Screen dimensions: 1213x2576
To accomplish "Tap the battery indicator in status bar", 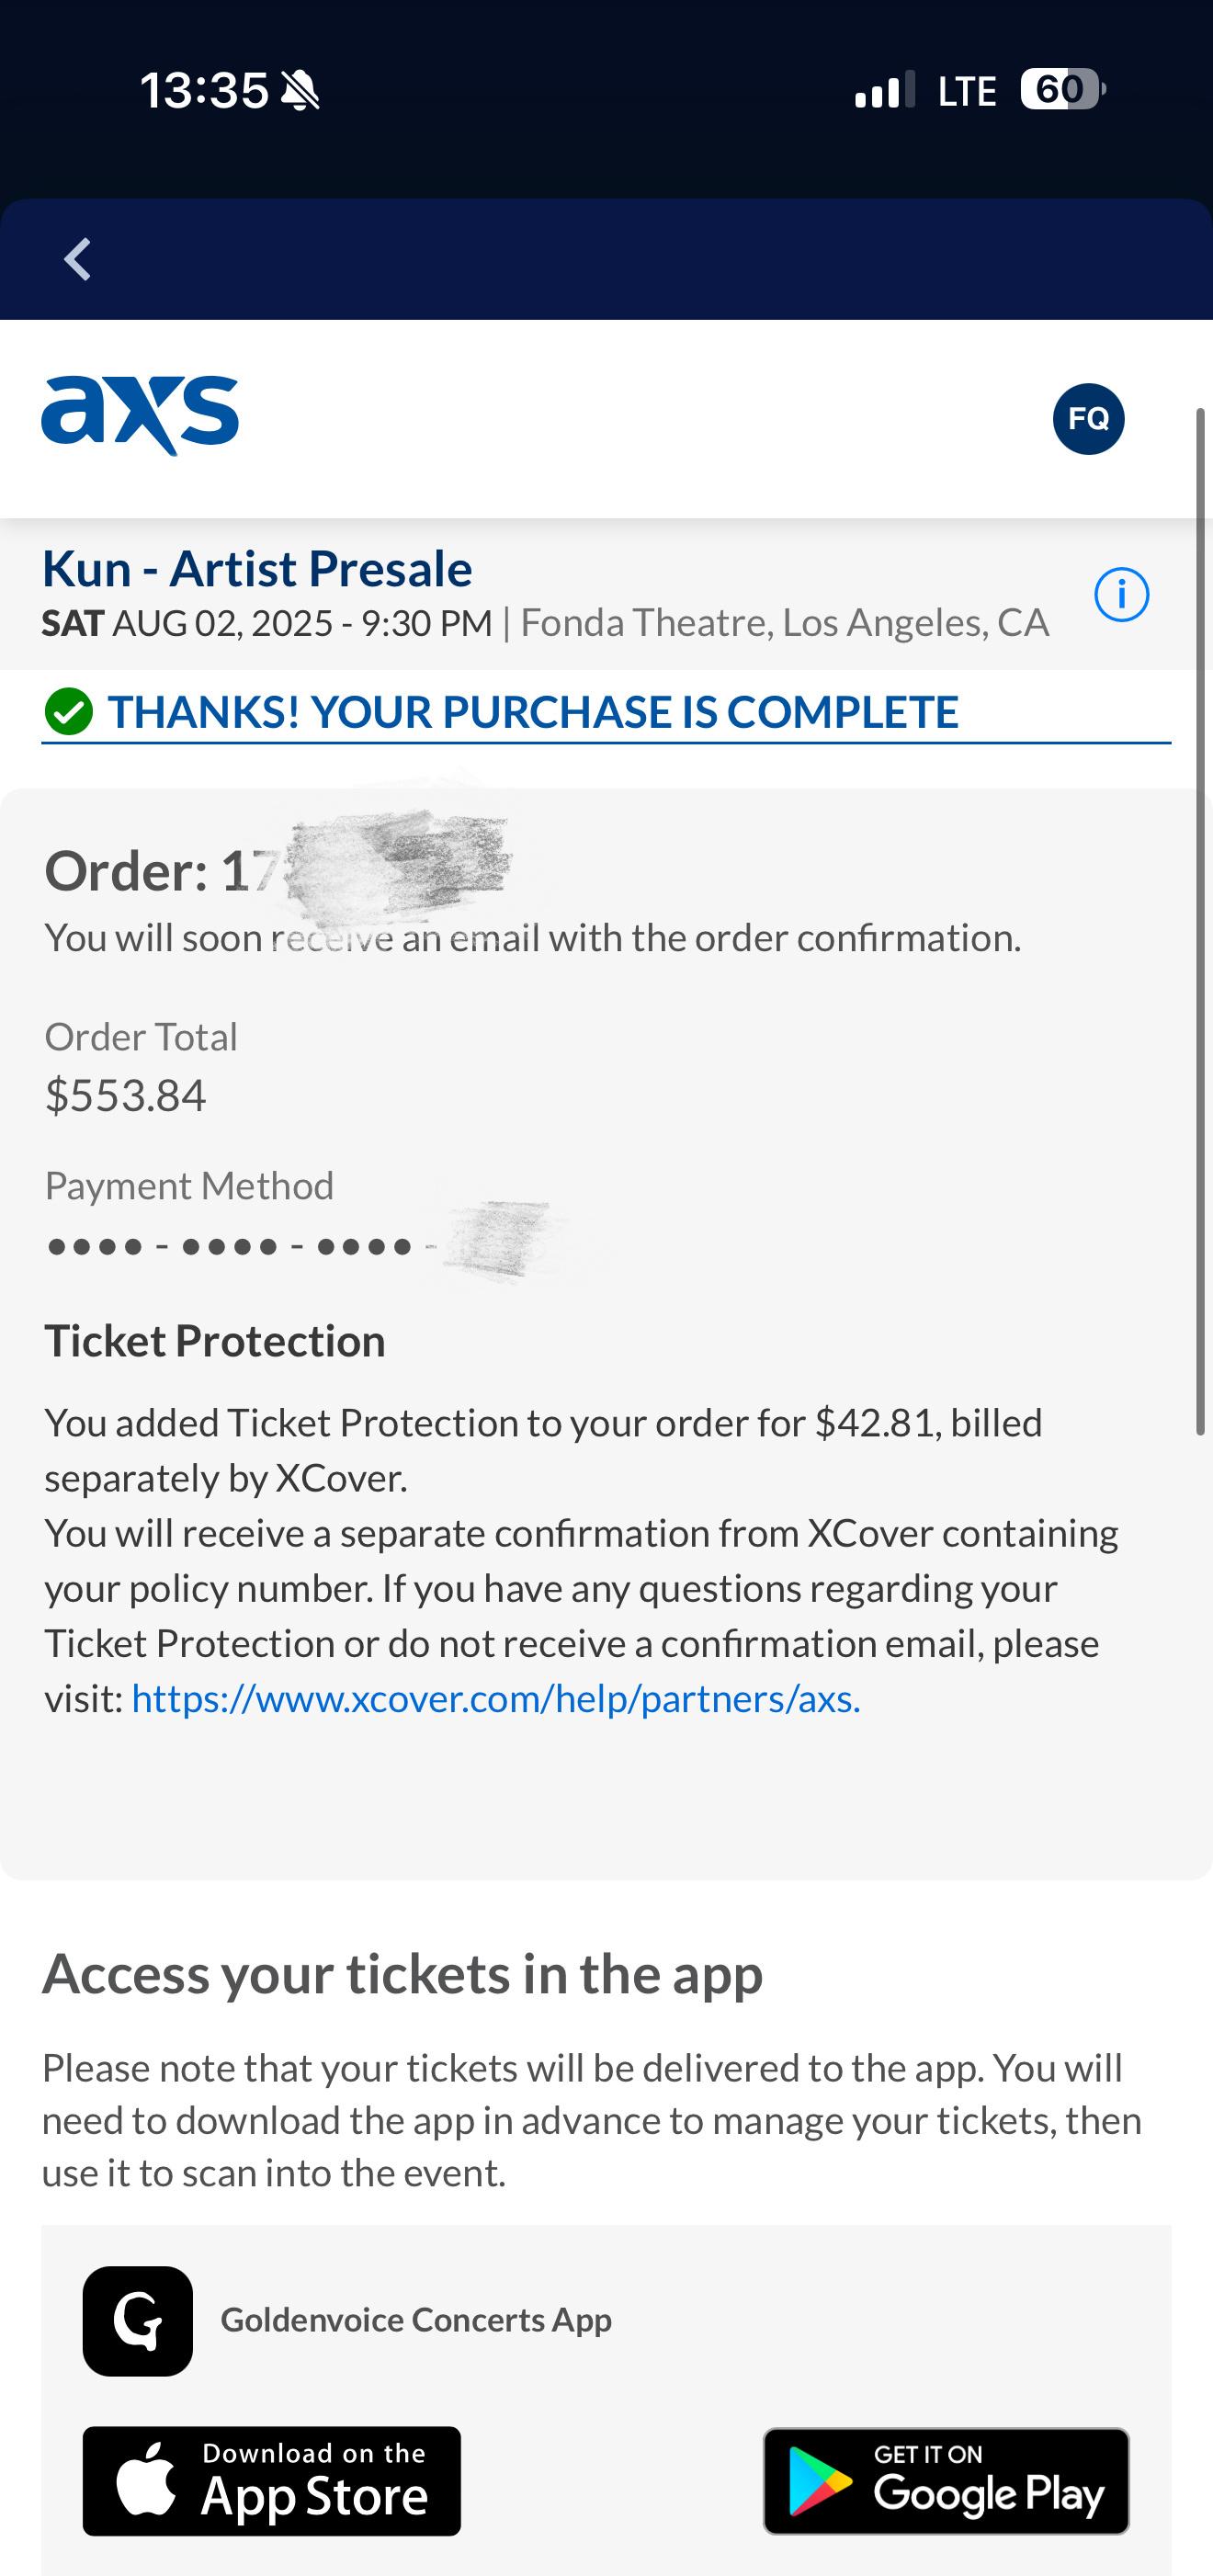I will [1063, 90].
